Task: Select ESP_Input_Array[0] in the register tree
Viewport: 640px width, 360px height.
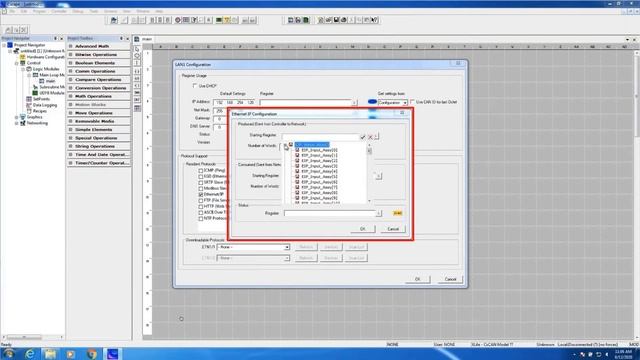Action: pos(319,150)
